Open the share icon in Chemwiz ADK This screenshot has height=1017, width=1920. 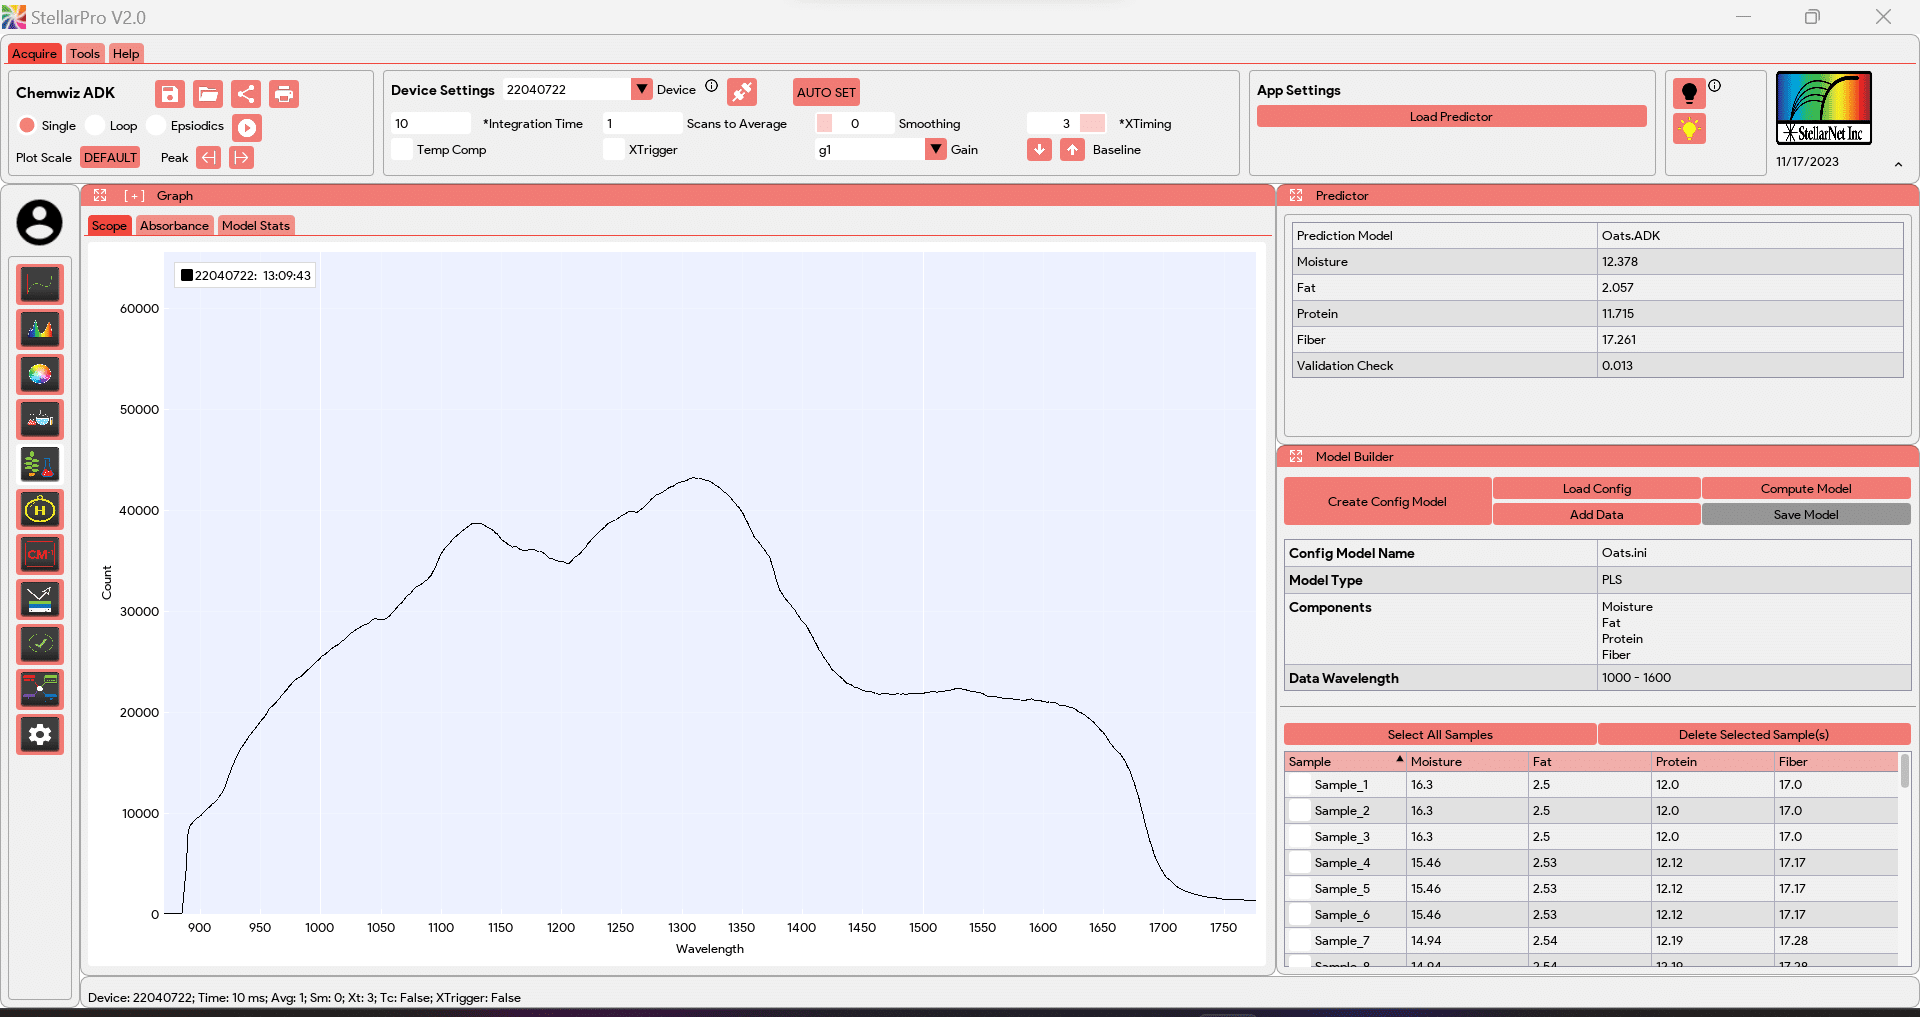point(246,94)
